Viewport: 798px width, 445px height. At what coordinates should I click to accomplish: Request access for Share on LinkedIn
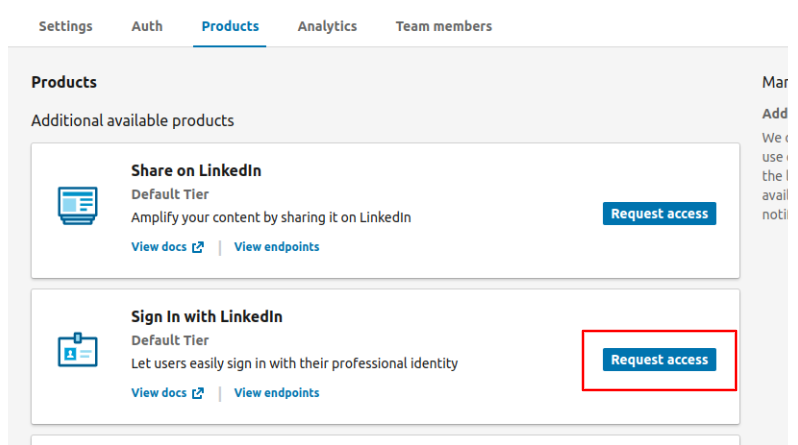[659, 213]
